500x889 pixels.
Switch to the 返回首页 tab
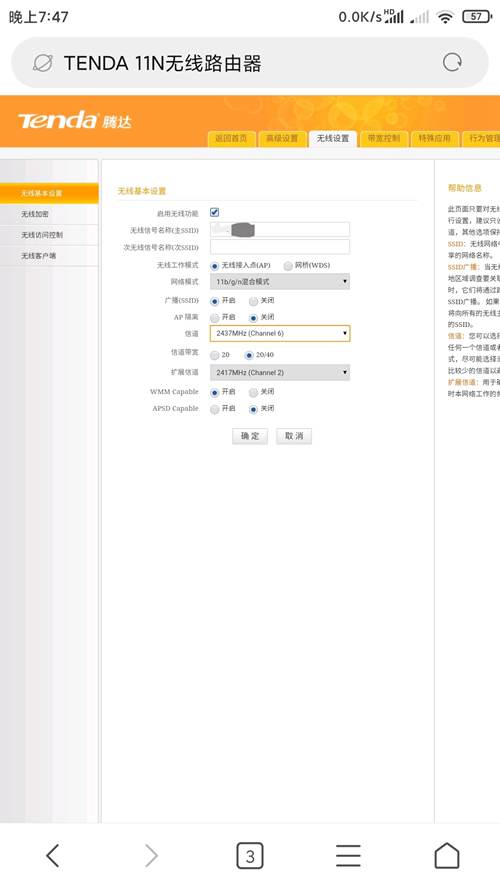pos(231,138)
